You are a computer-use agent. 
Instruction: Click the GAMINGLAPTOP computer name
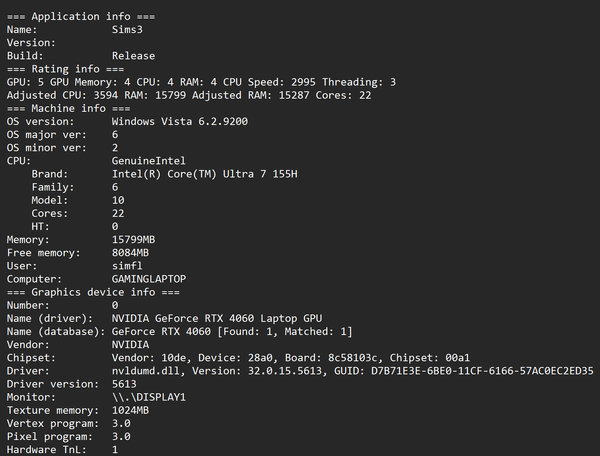click(149, 279)
